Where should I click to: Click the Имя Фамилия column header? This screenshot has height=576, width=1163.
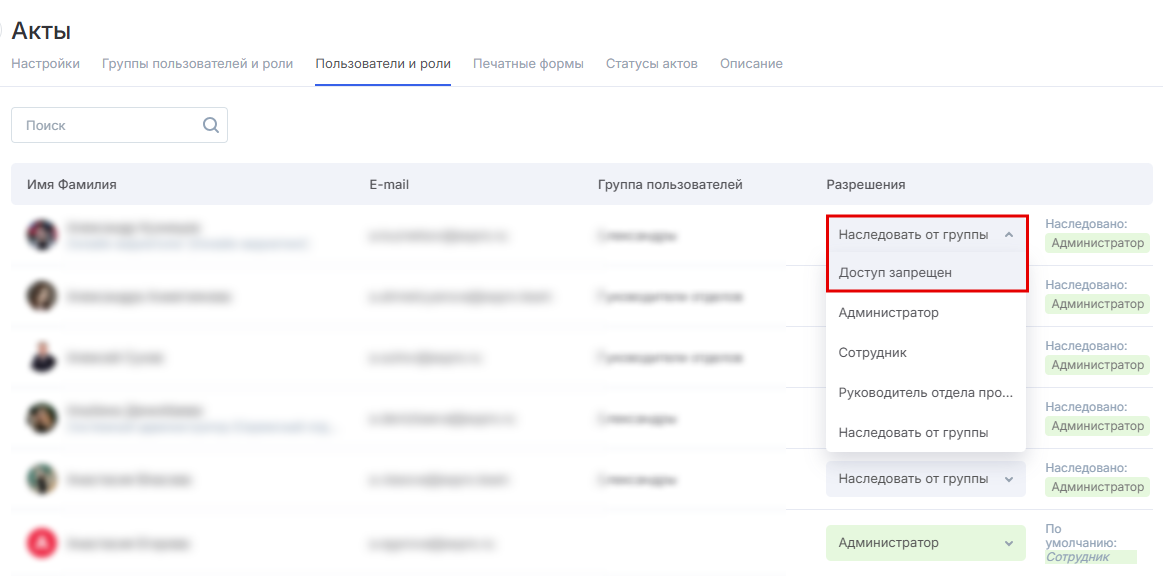72,185
